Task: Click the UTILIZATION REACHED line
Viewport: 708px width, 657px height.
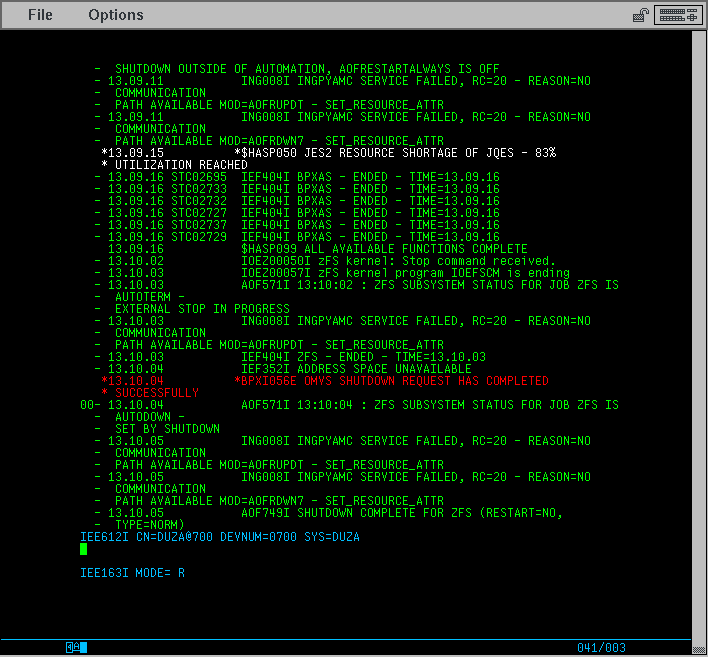Action: click(174, 165)
